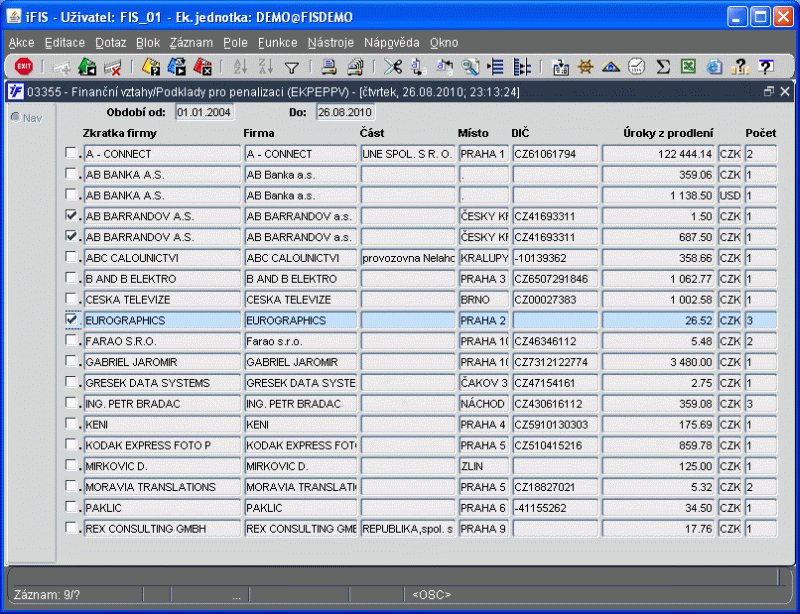The image size is (800, 614).
Task: Open the Akce menu
Action: 21,43
